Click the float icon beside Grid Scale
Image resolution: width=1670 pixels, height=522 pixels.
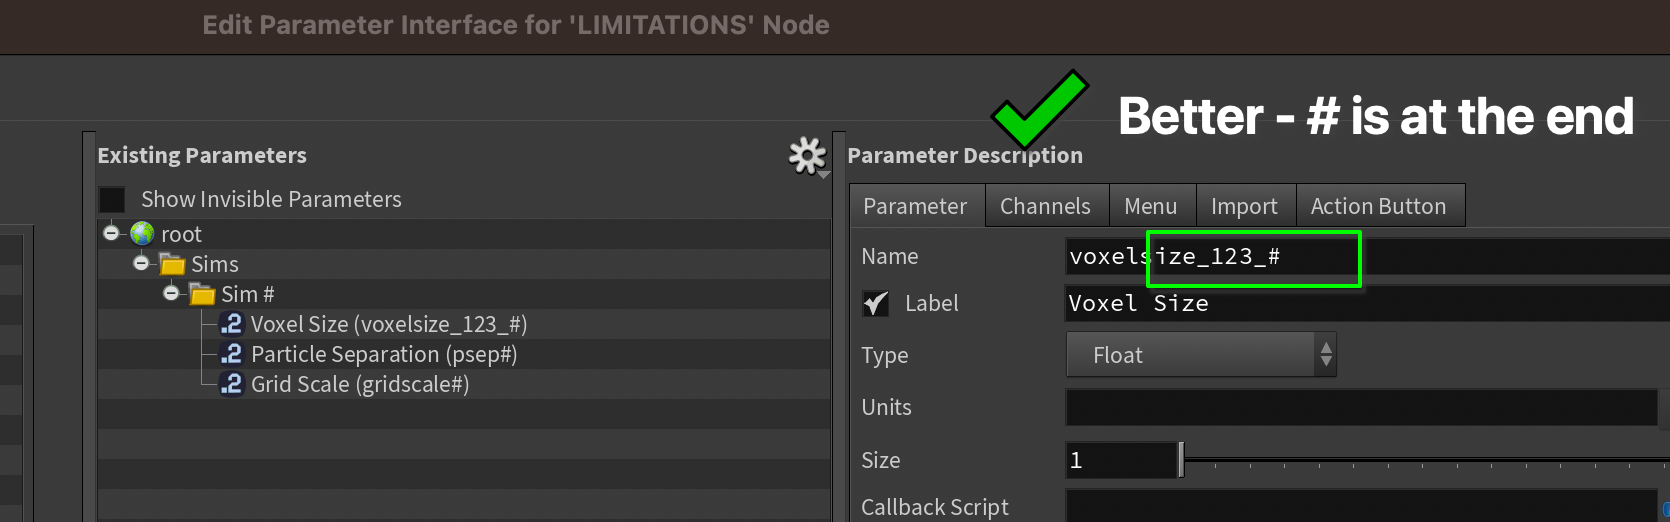pyautogui.click(x=231, y=384)
